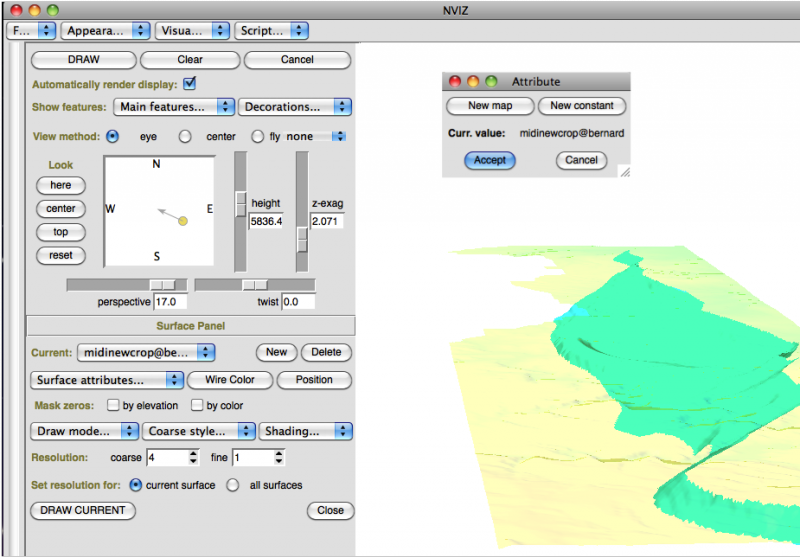
Task: Reset the view with reset button
Action: click(x=60, y=255)
